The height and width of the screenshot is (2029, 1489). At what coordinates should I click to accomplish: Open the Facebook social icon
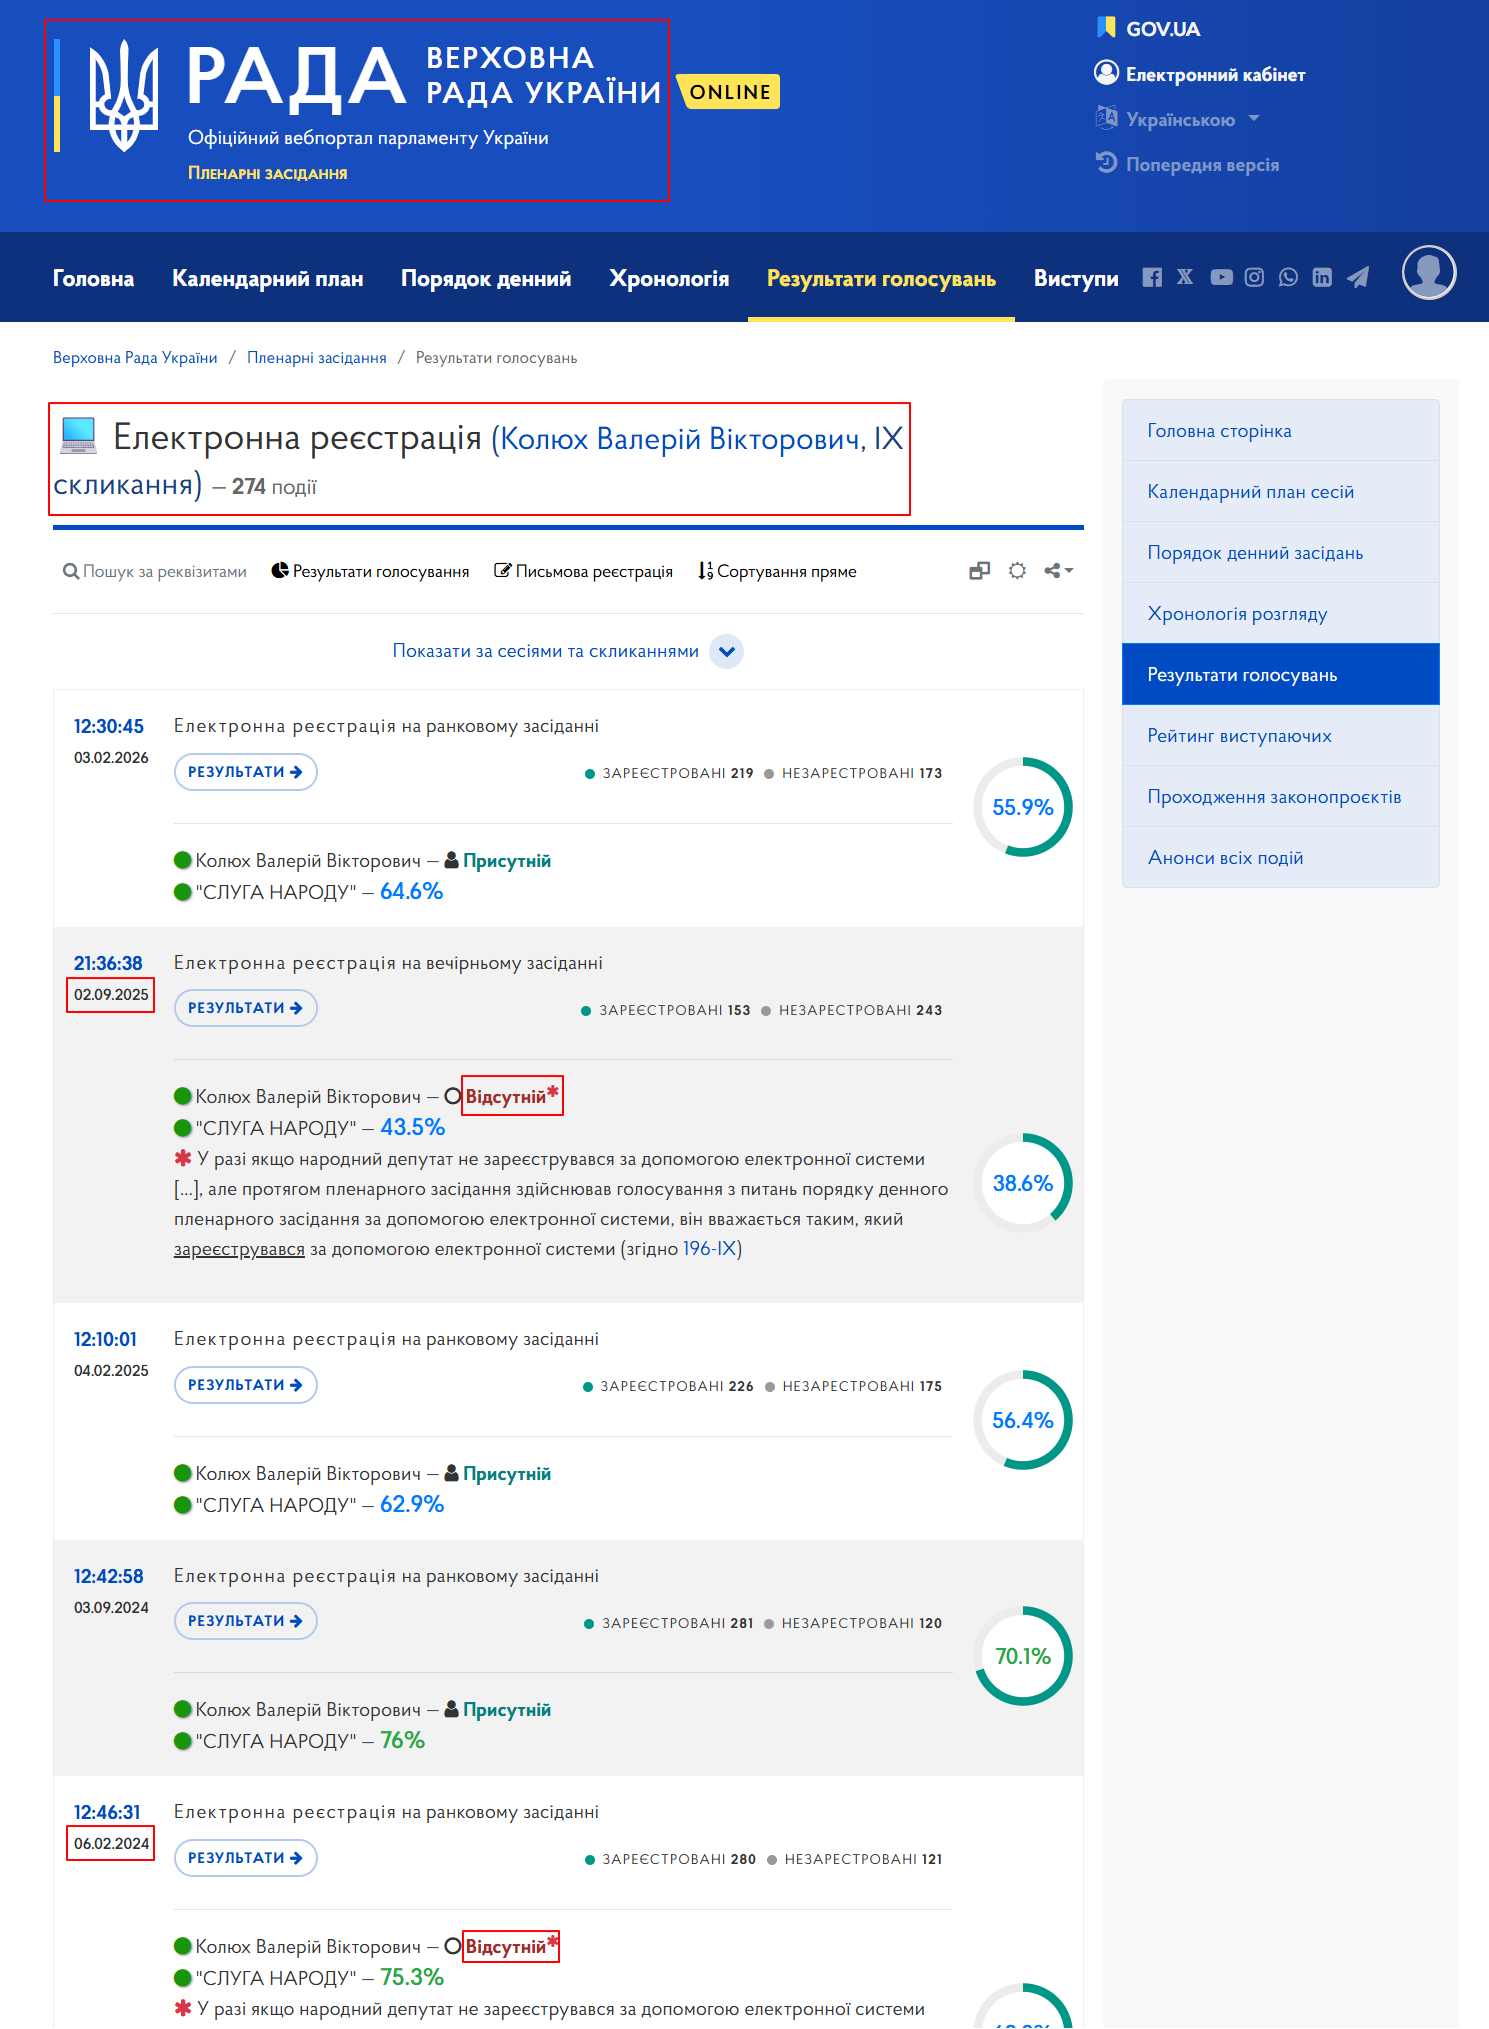click(1152, 277)
